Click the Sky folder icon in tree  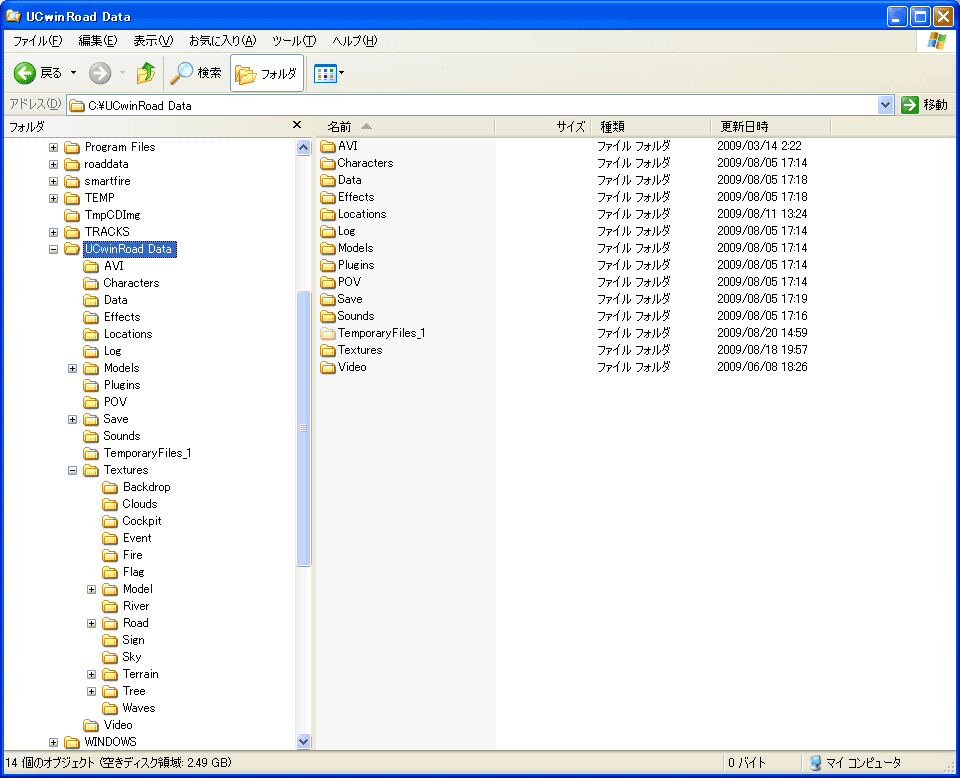110,657
